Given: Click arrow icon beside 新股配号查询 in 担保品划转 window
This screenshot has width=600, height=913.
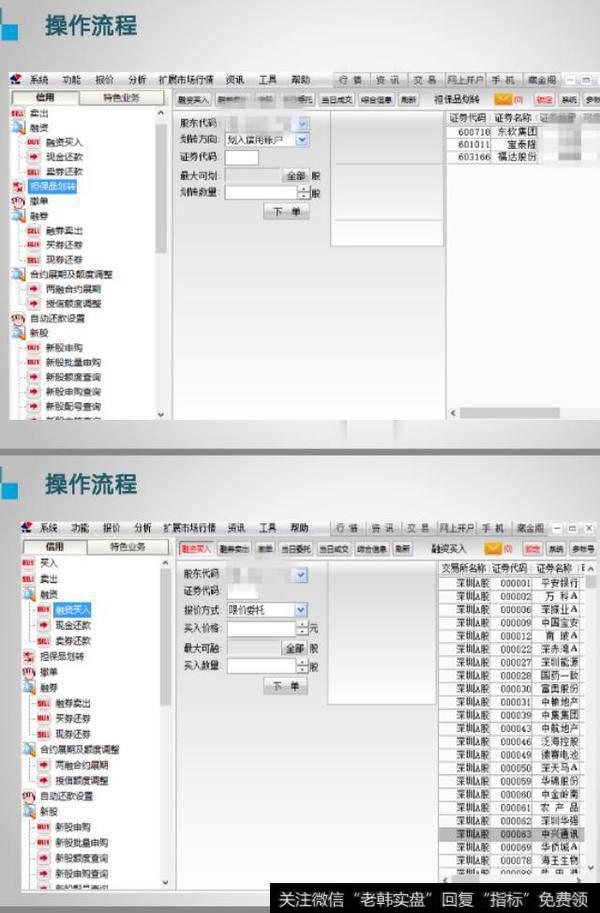Looking at the screenshot, I should point(33,406).
